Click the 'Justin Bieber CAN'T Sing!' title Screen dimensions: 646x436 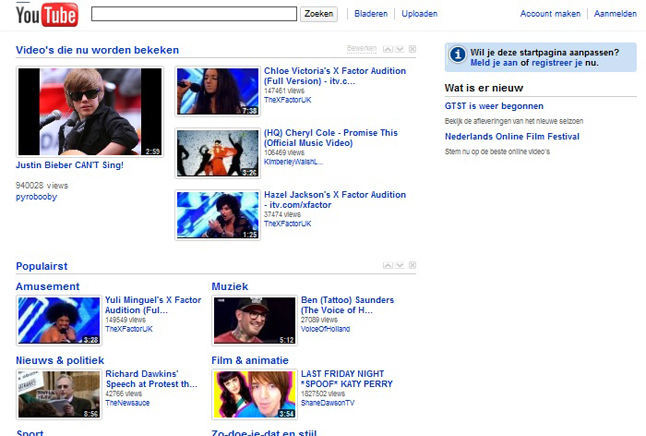point(70,165)
